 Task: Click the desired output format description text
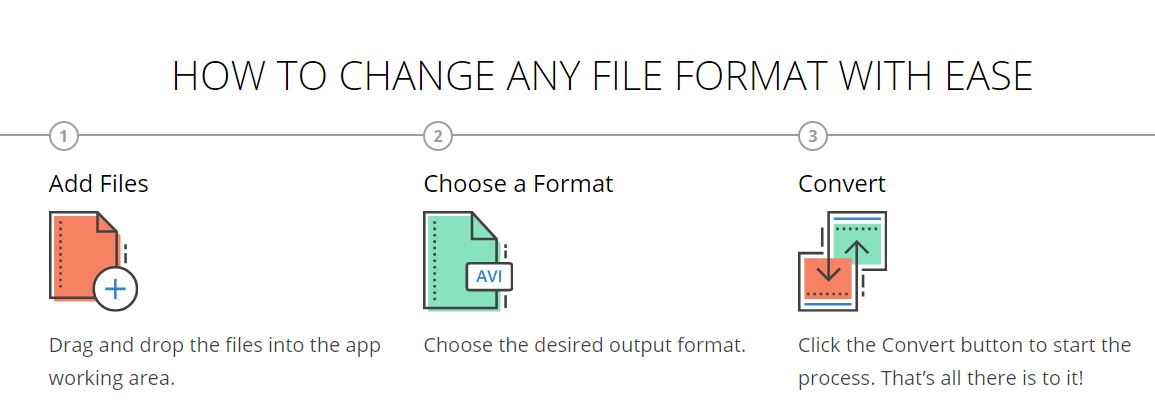(585, 345)
